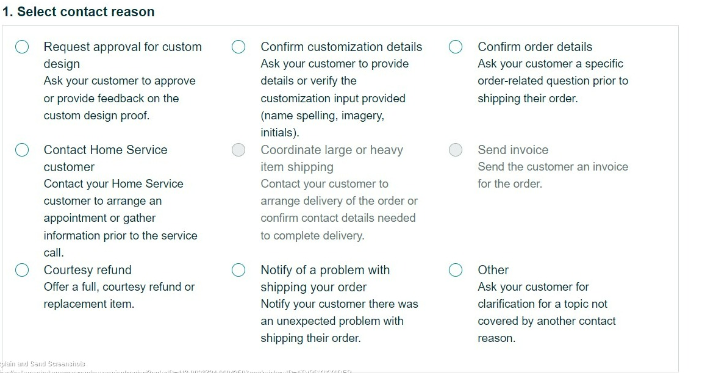Click the 'Confirm order details' label text
Viewport: 703px width, 373px height.
[535, 47]
